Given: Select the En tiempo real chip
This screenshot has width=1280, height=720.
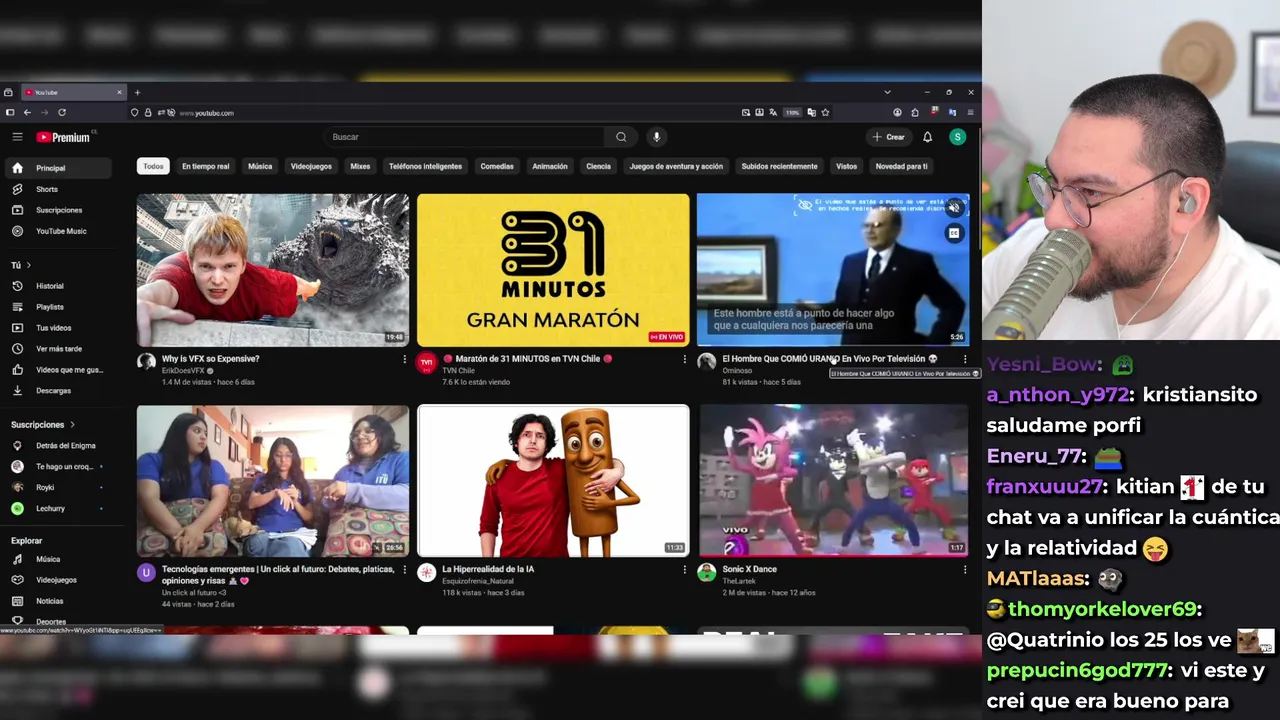Looking at the screenshot, I should click(x=205, y=167).
